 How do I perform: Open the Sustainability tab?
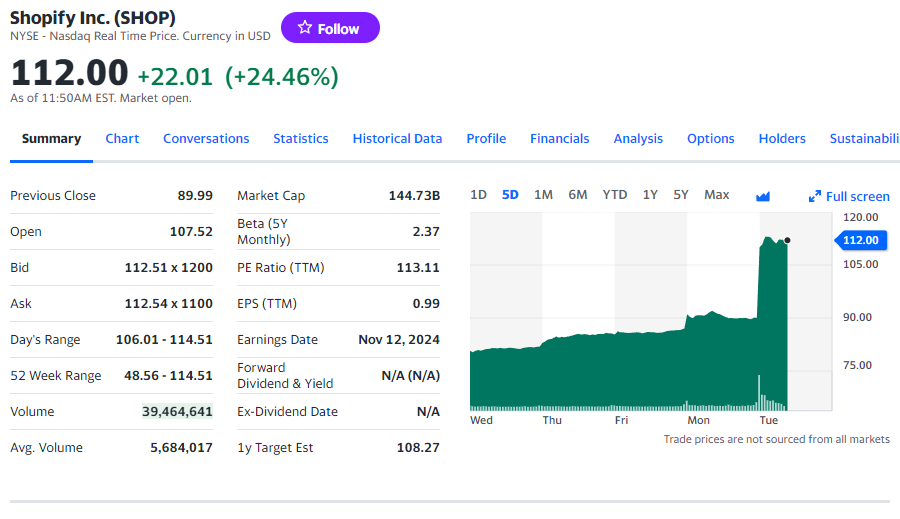click(864, 138)
